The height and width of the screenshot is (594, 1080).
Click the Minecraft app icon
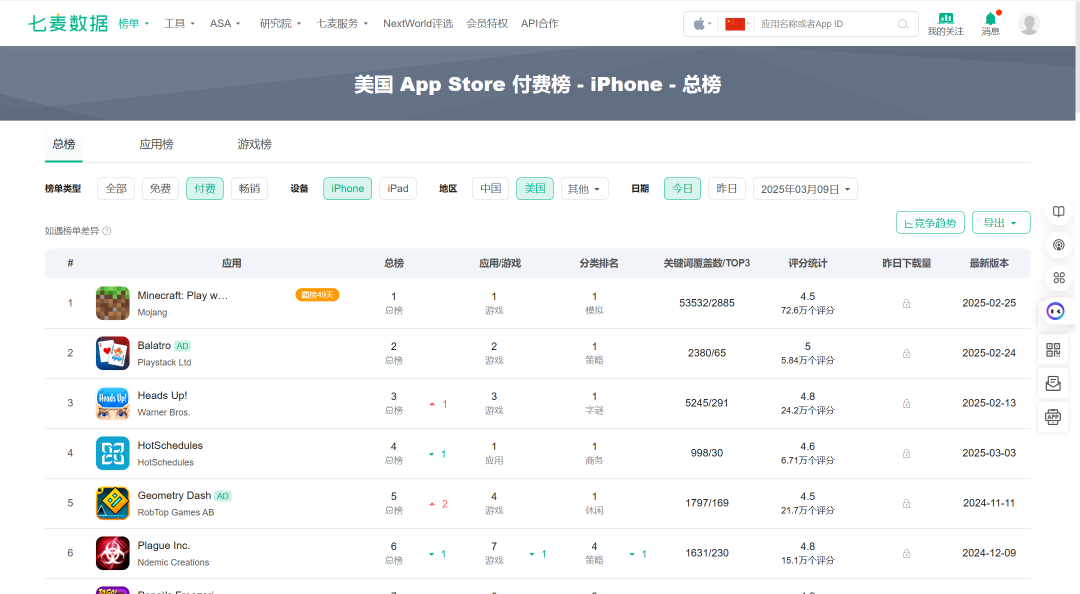(x=112, y=303)
